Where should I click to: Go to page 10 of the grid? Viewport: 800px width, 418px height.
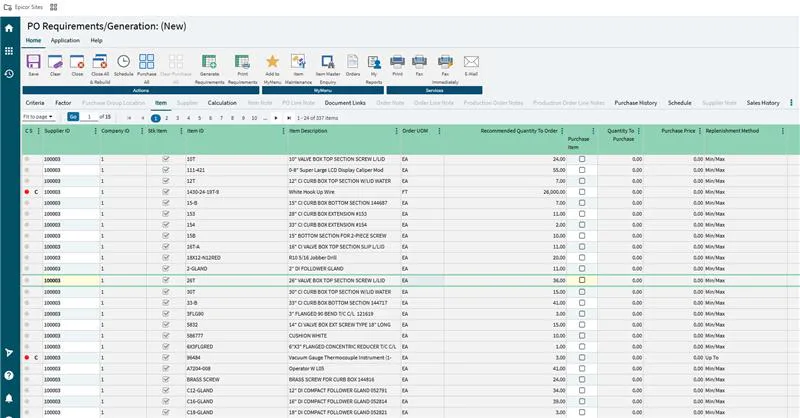254,118
